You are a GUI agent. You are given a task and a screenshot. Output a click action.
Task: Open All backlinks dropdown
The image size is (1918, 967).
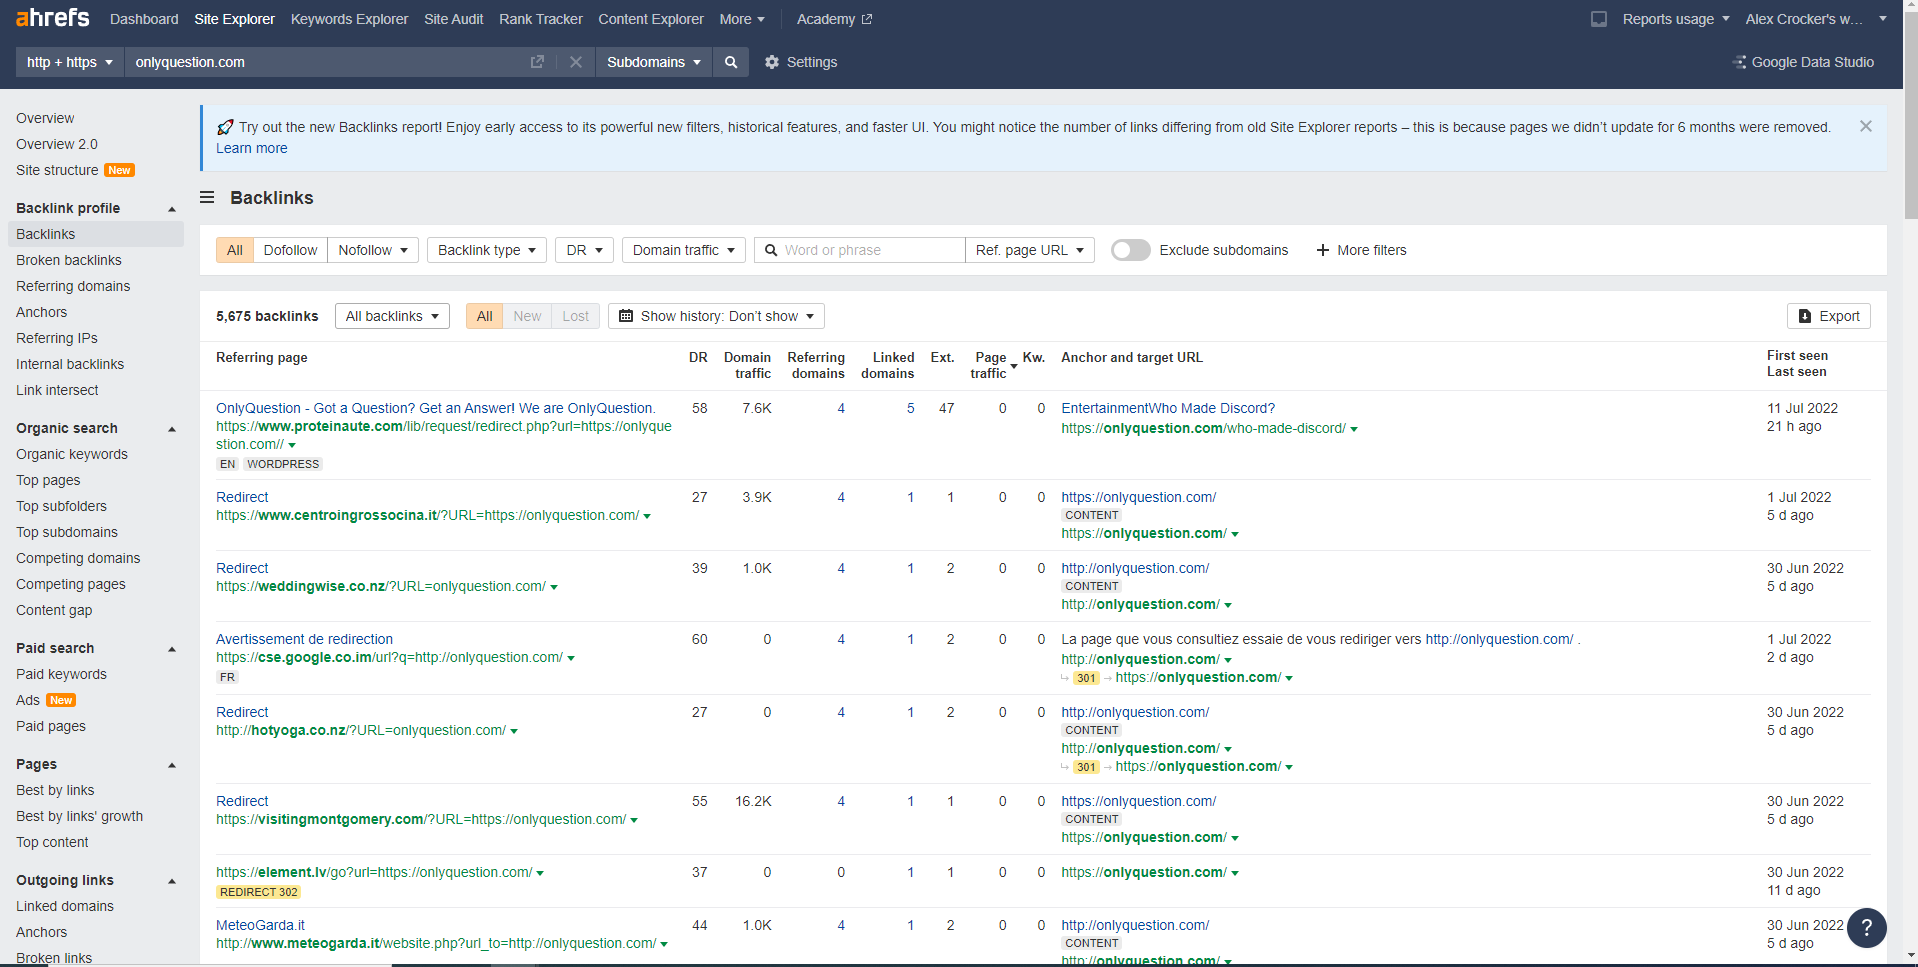[x=392, y=316]
